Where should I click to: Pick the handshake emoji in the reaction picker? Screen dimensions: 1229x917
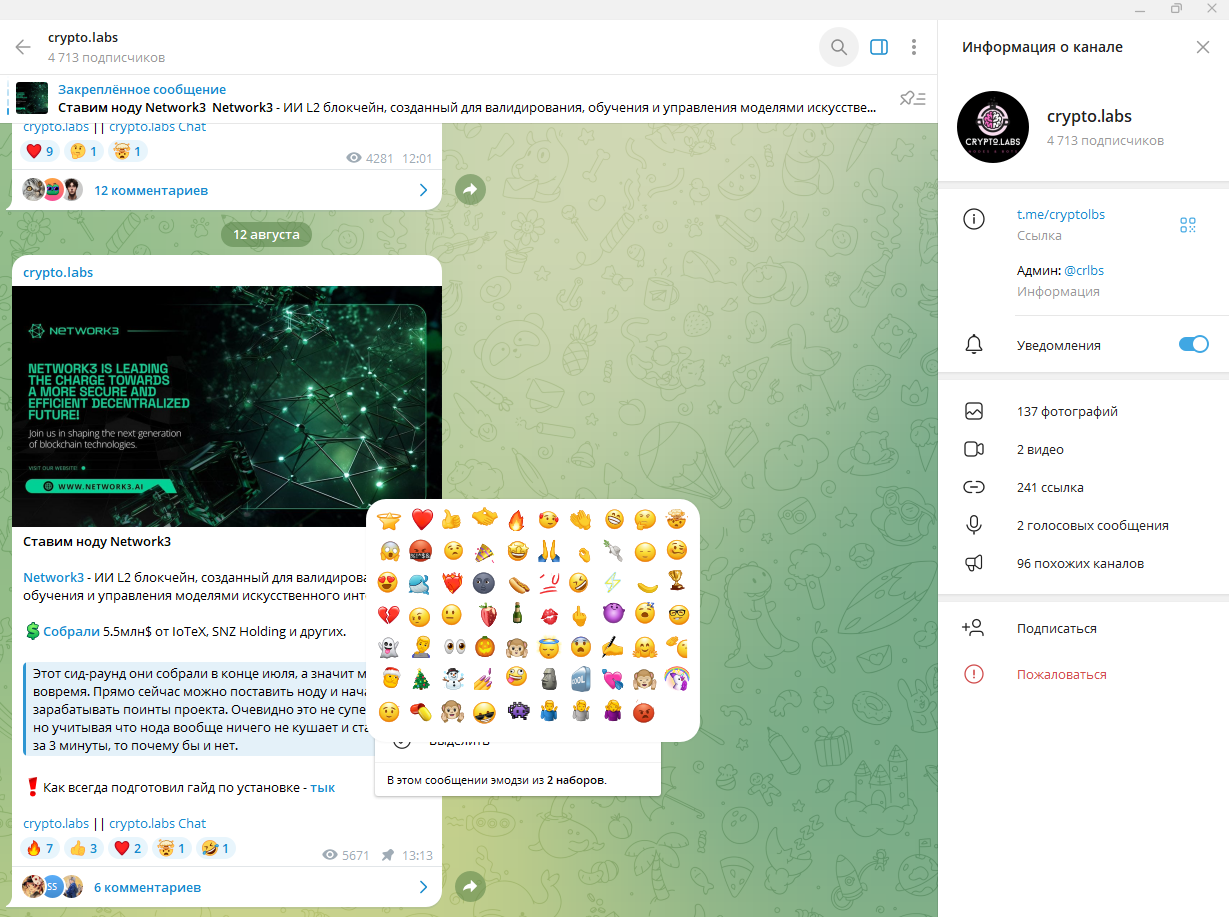tap(484, 519)
